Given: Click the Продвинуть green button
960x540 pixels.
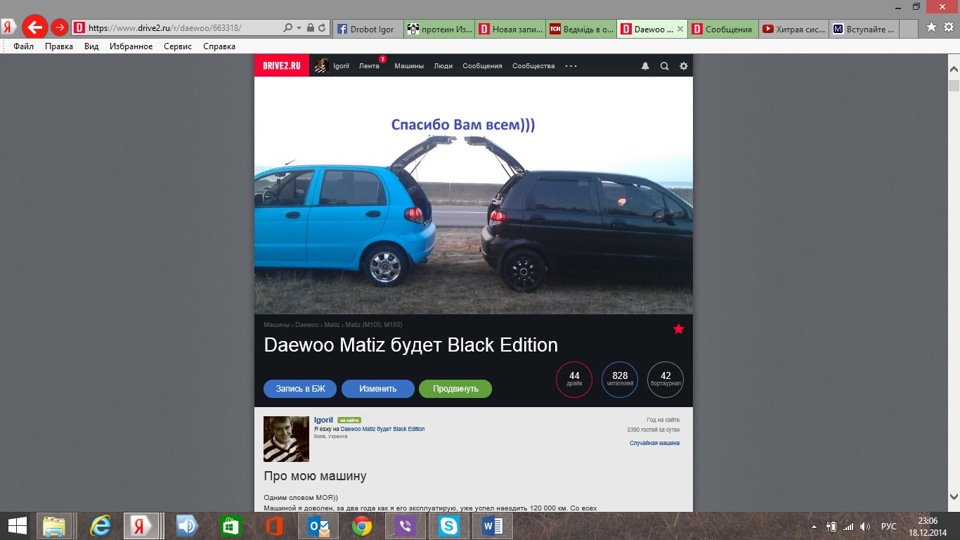Looking at the screenshot, I should click(456, 389).
